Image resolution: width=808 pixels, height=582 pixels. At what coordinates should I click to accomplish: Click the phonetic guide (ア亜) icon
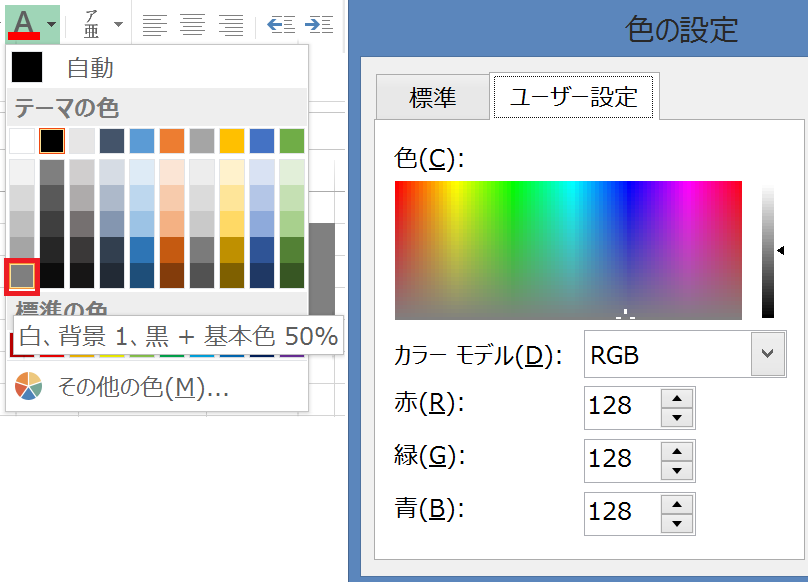(92, 23)
